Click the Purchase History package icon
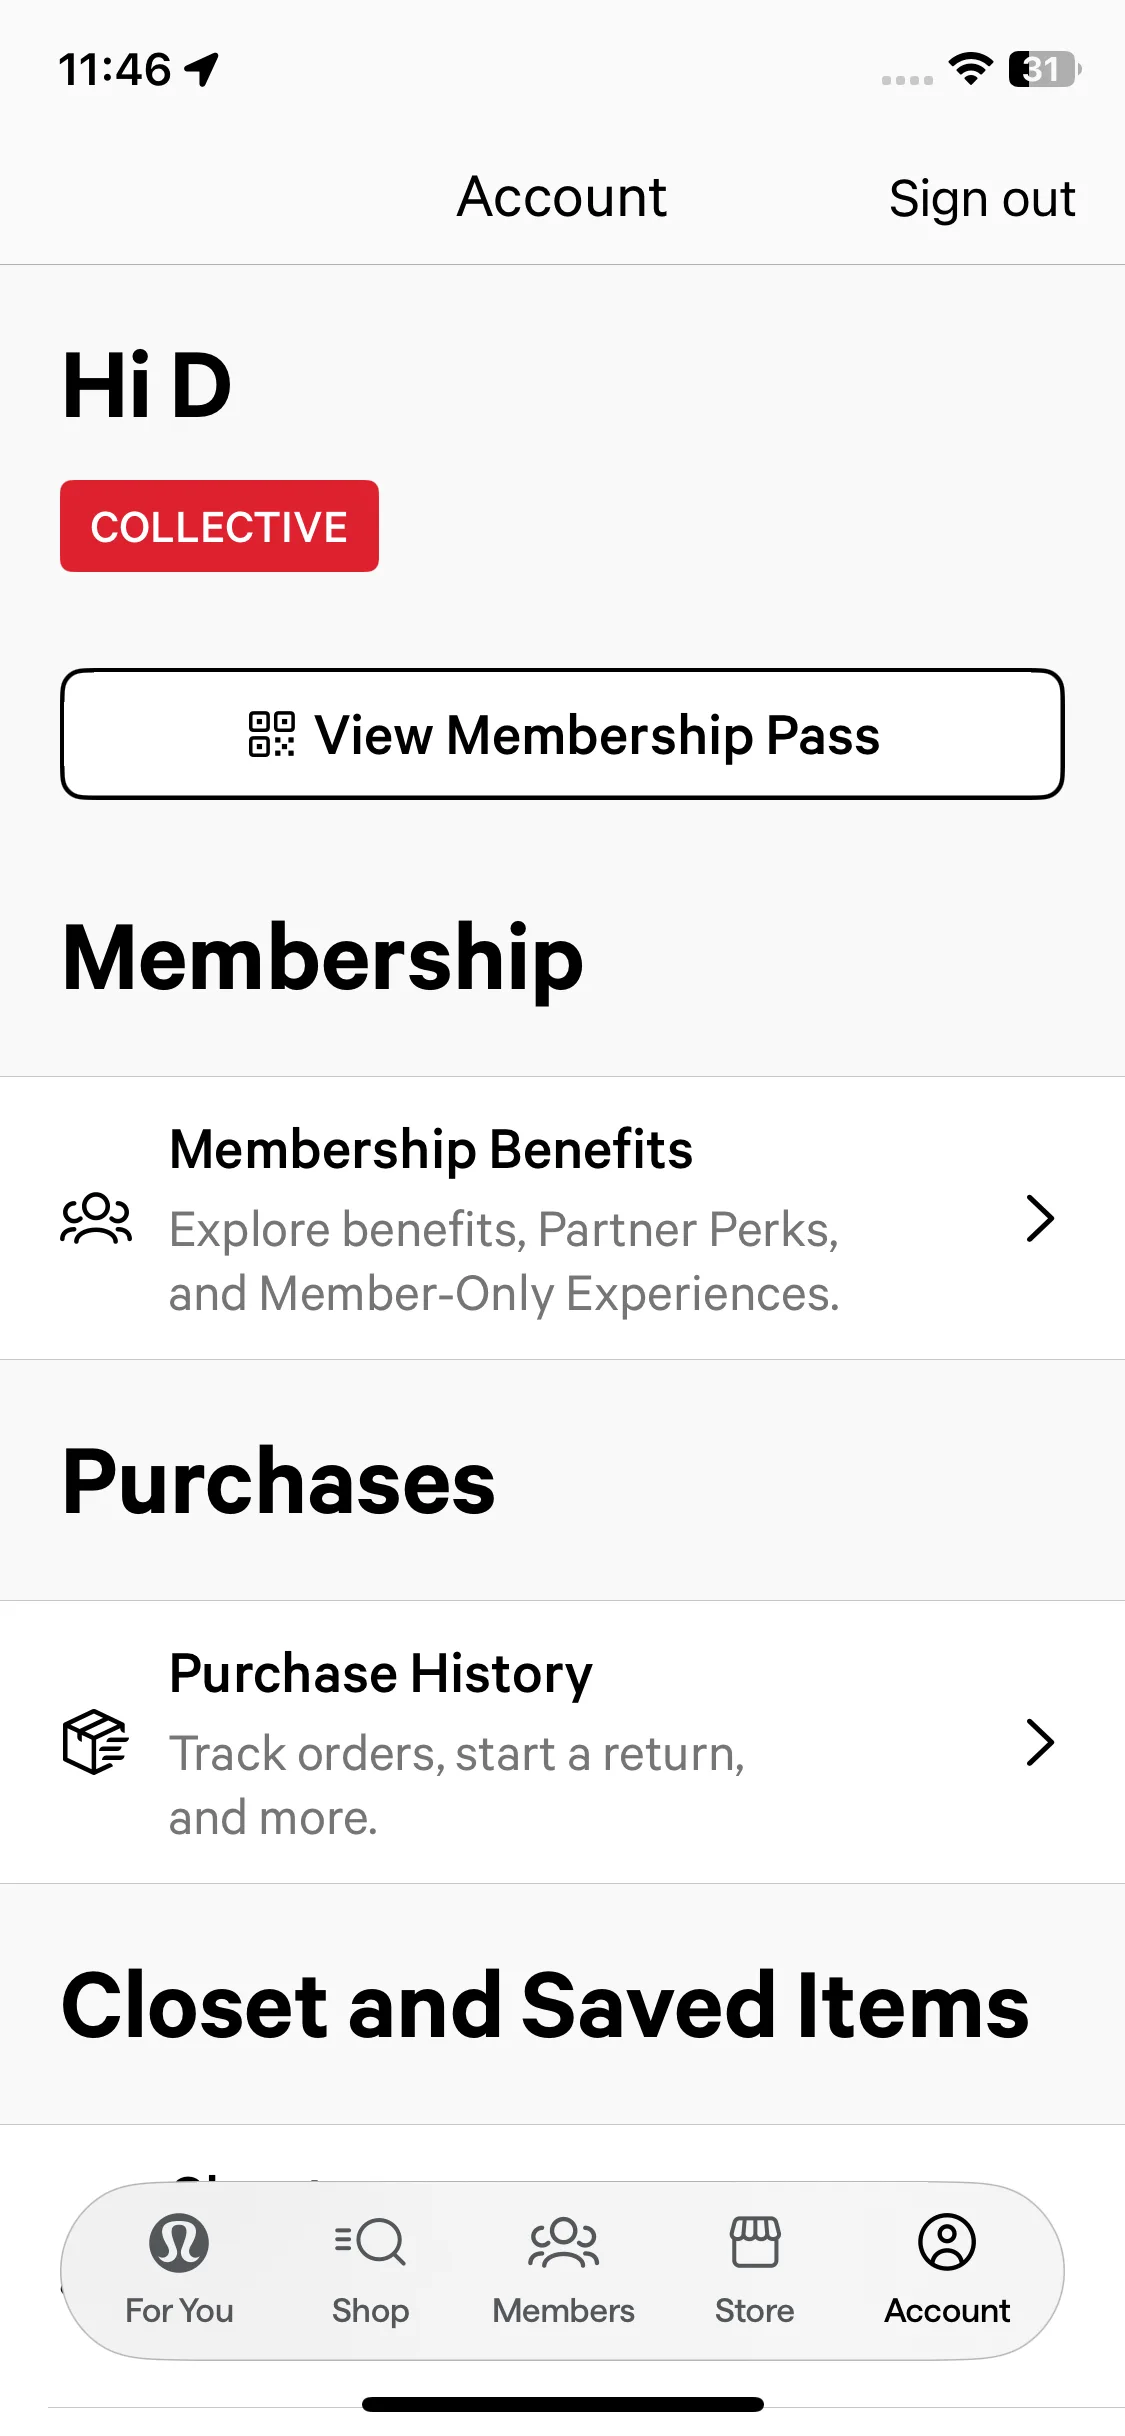 click(96, 1742)
